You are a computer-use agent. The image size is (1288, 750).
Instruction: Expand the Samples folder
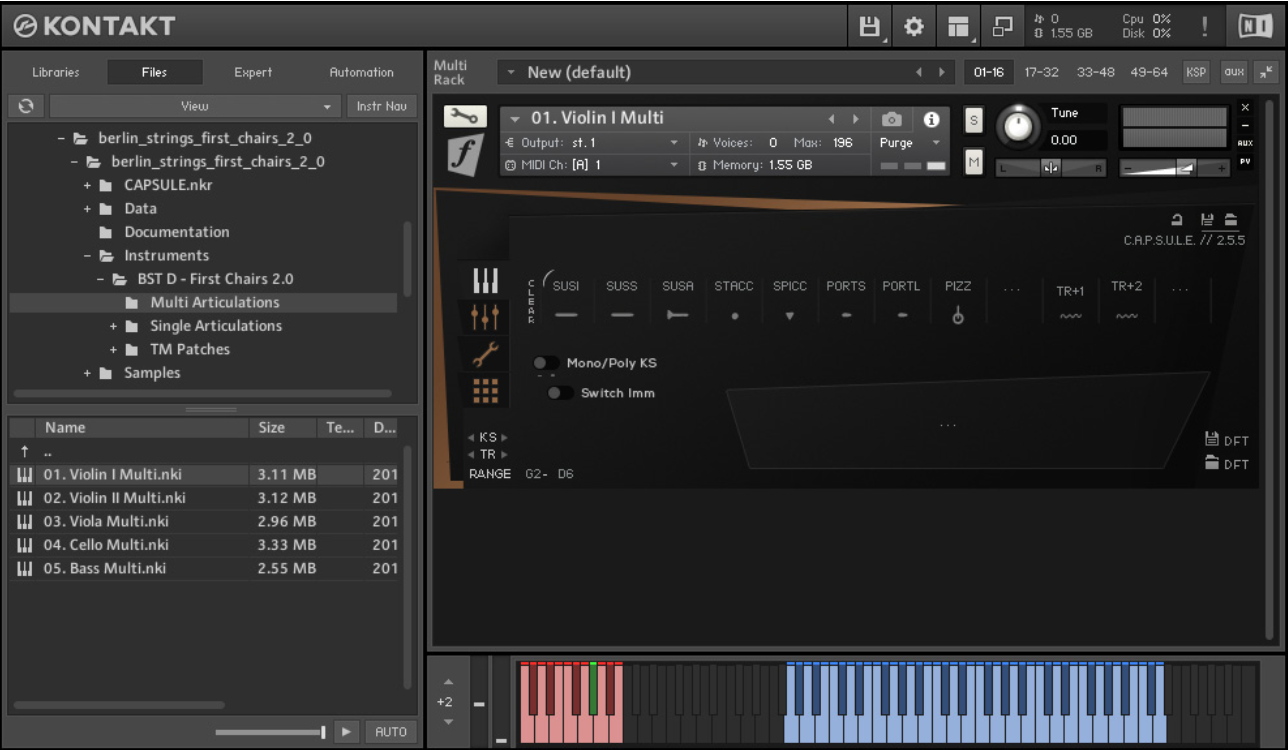pyautogui.click(x=87, y=373)
